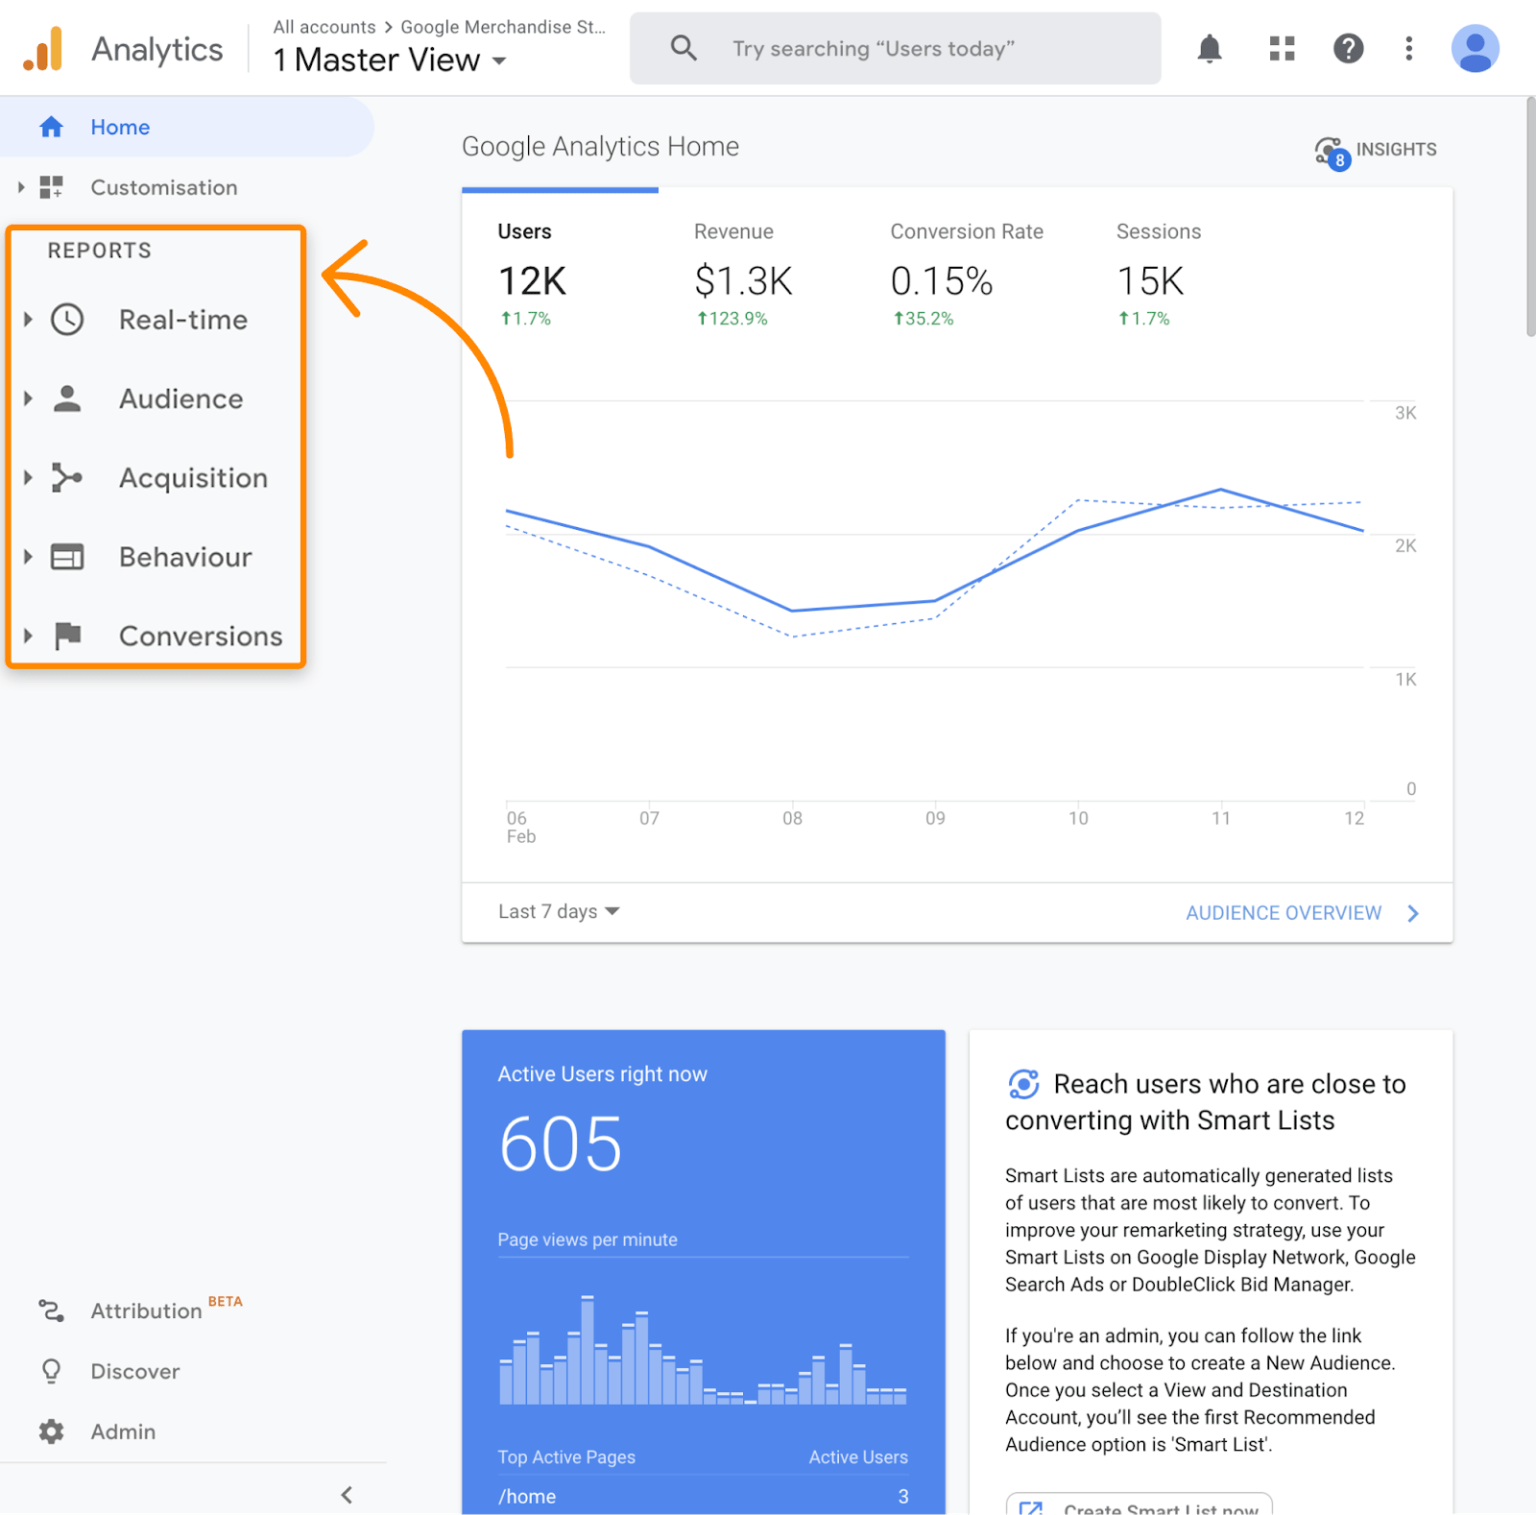Open the 1 Master View selector
Screen dimensions: 1536x1515
click(x=389, y=59)
